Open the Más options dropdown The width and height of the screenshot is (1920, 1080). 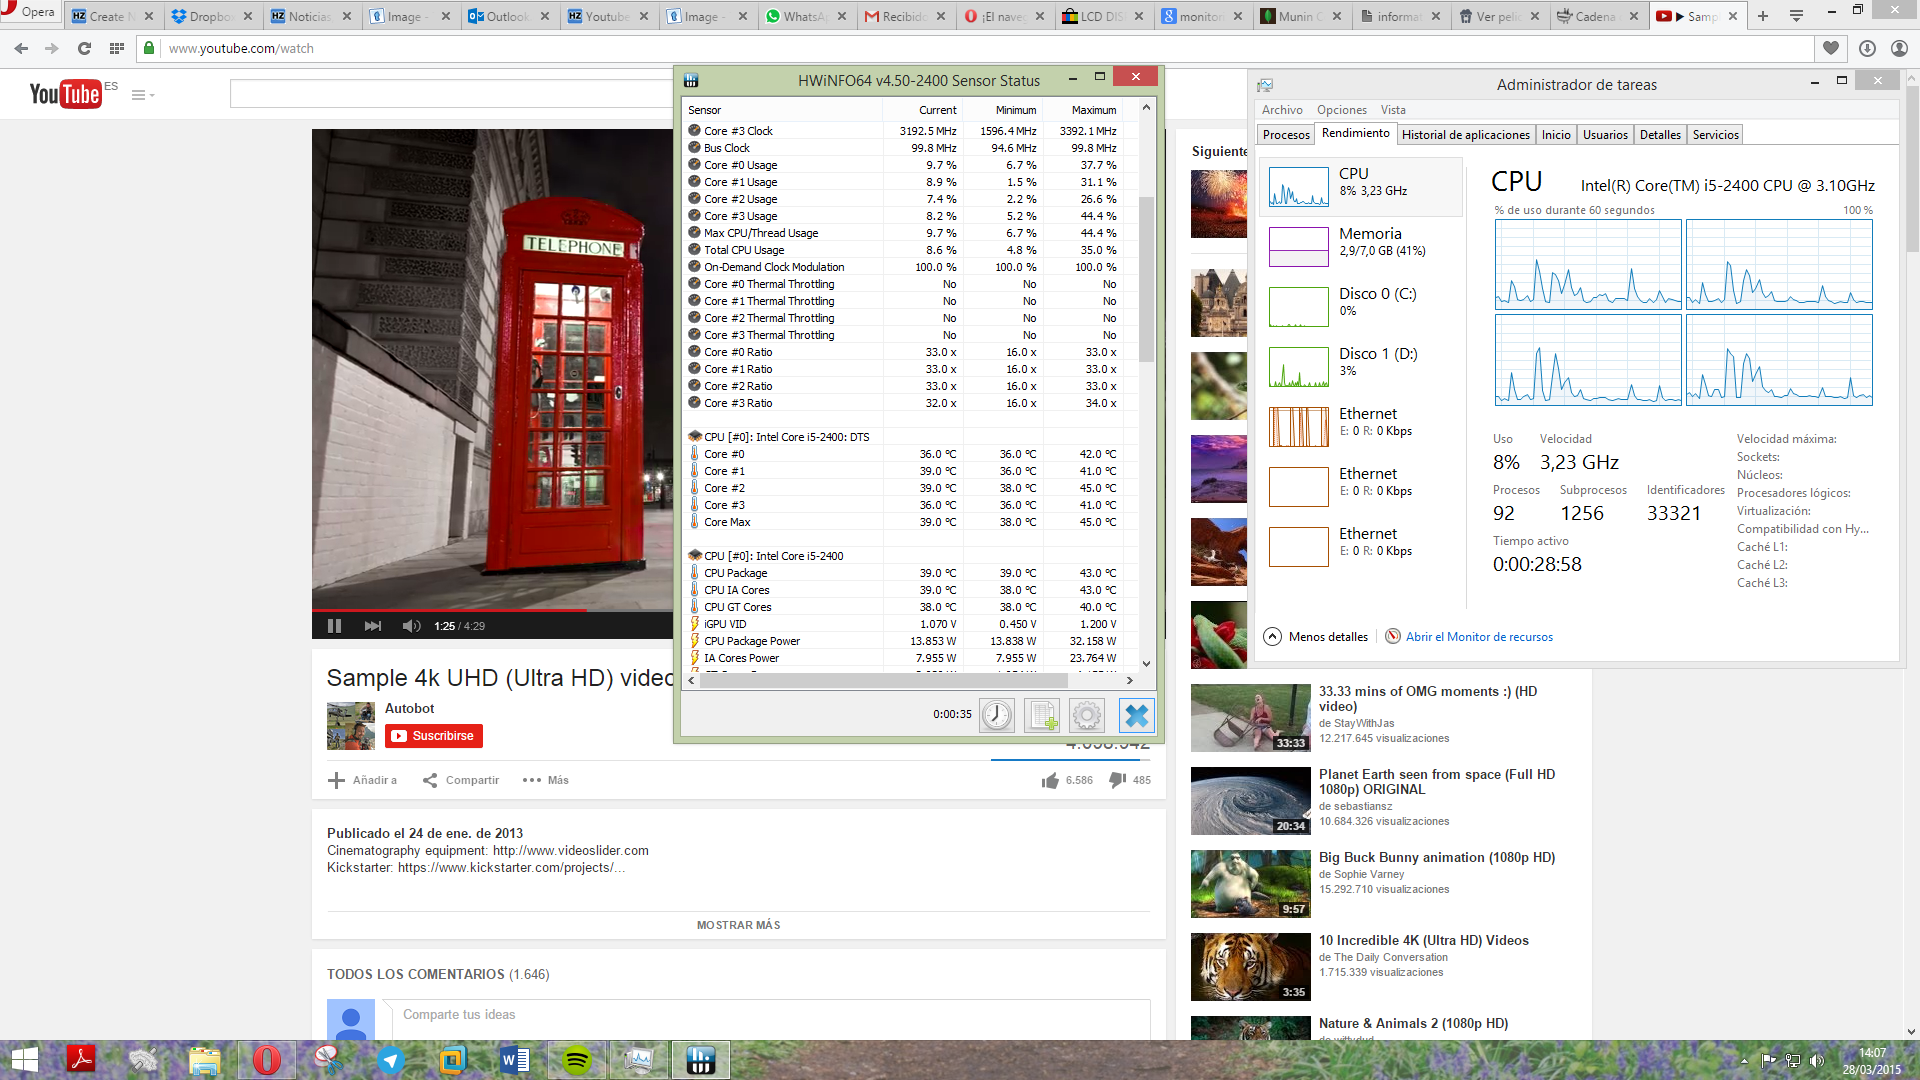[x=546, y=780]
